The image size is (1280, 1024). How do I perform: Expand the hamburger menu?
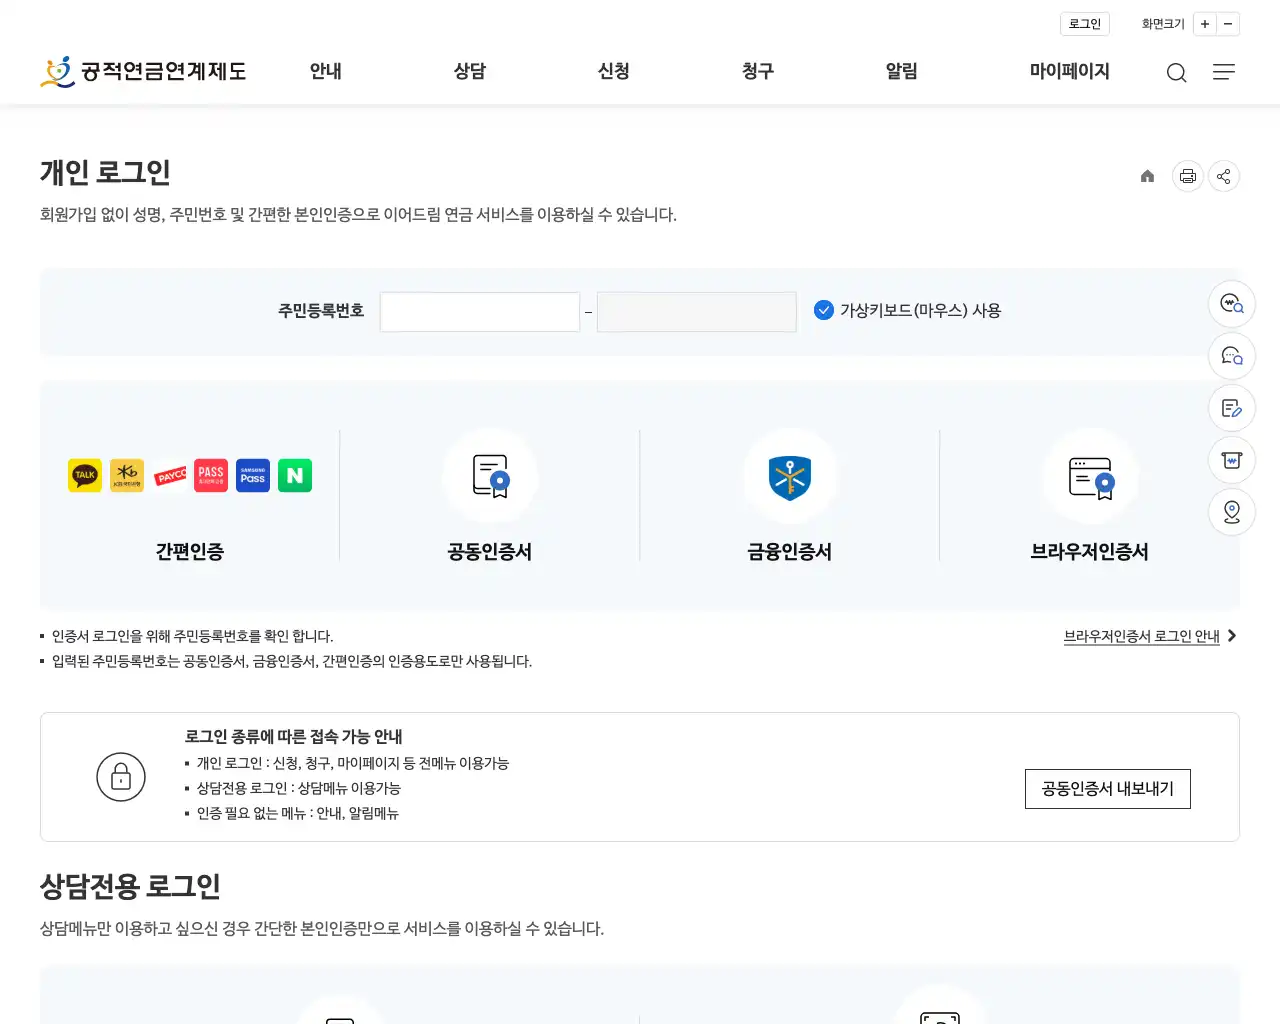click(x=1223, y=72)
